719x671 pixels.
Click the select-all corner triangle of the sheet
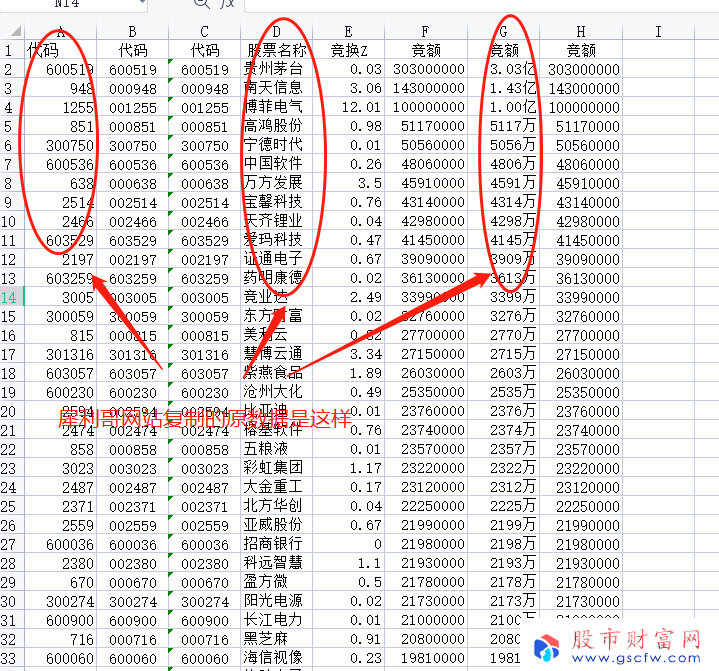pos(16,31)
